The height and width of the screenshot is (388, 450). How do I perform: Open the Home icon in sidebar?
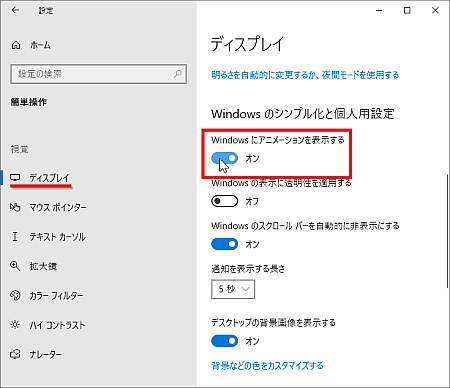(16, 45)
